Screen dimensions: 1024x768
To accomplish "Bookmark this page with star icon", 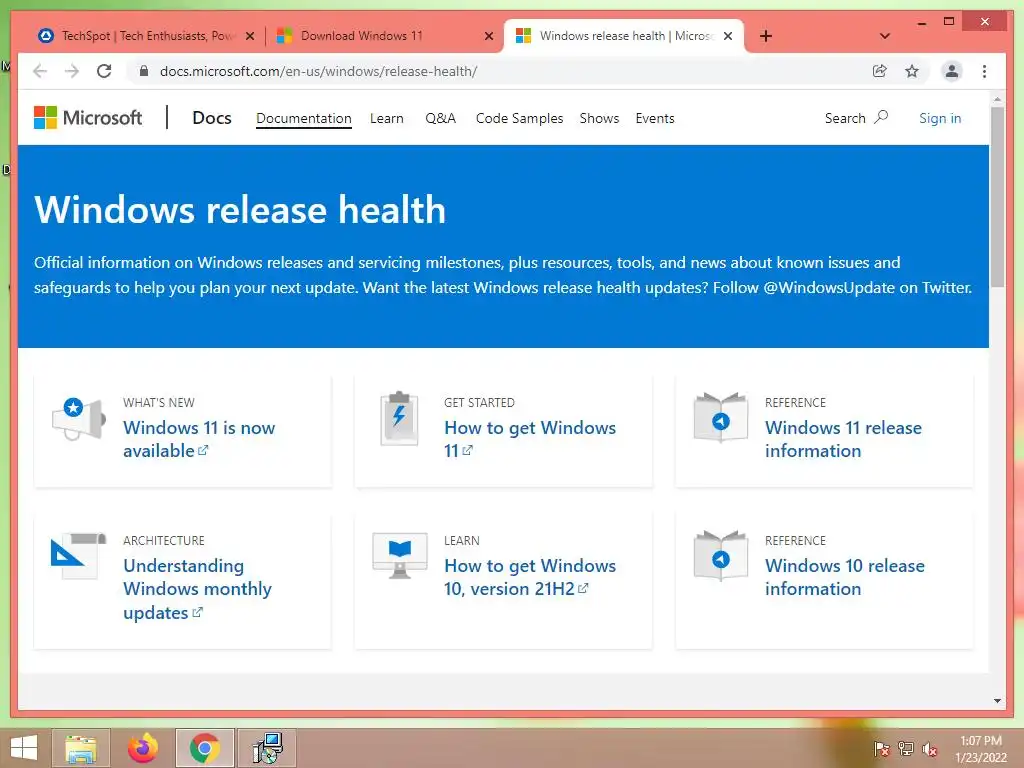I will pyautogui.click(x=912, y=71).
